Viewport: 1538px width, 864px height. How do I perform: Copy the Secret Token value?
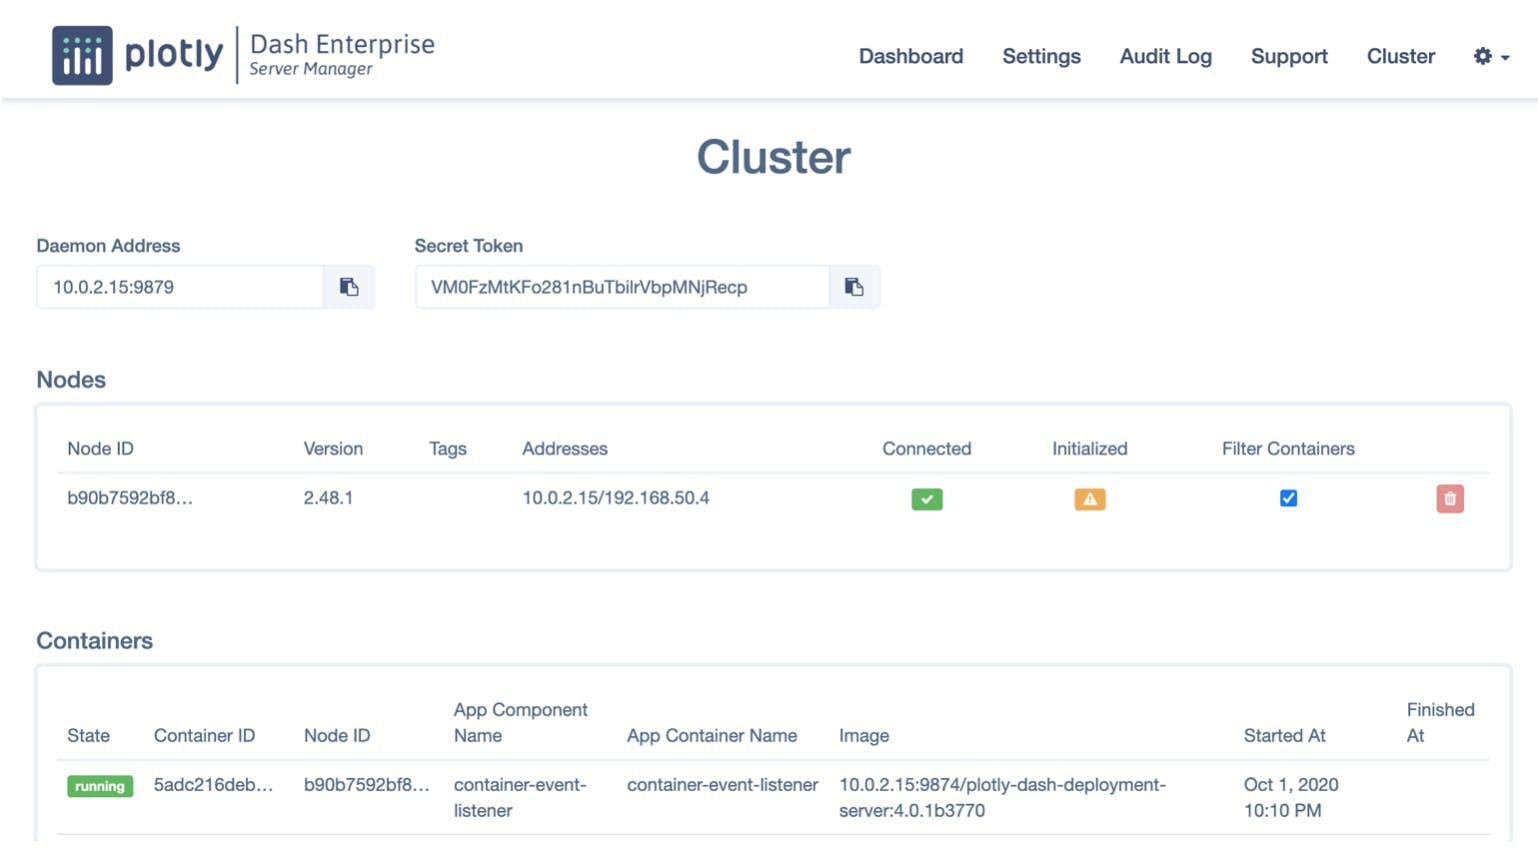click(x=853, y=287)
